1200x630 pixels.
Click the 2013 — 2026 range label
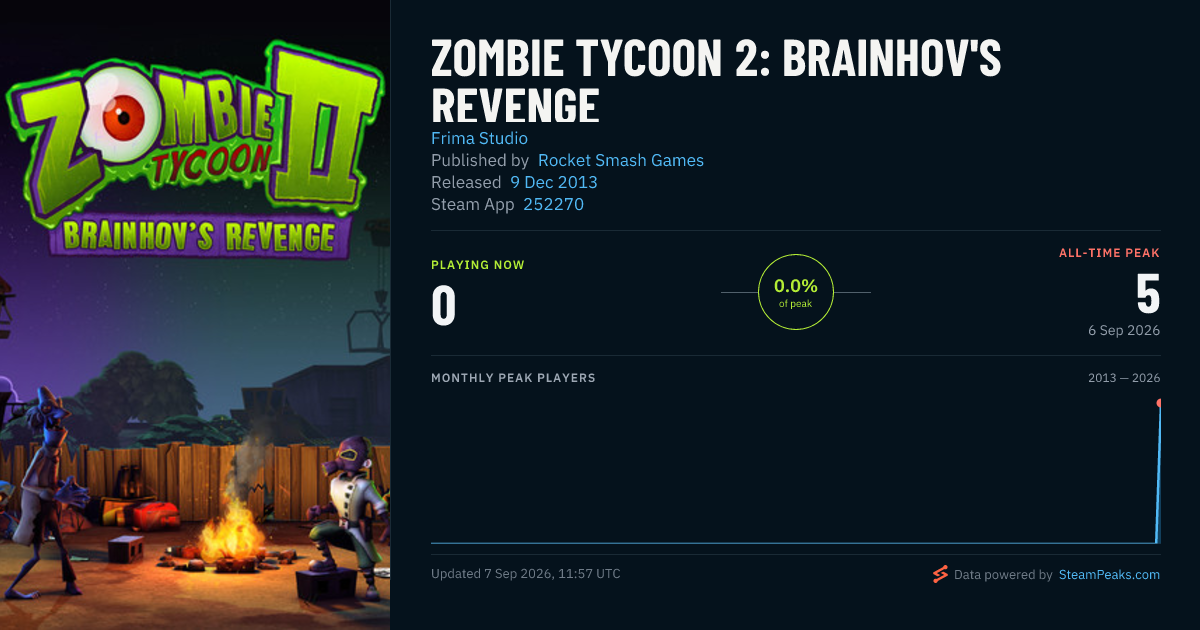pyautogui.click(x=1124, y=378)
